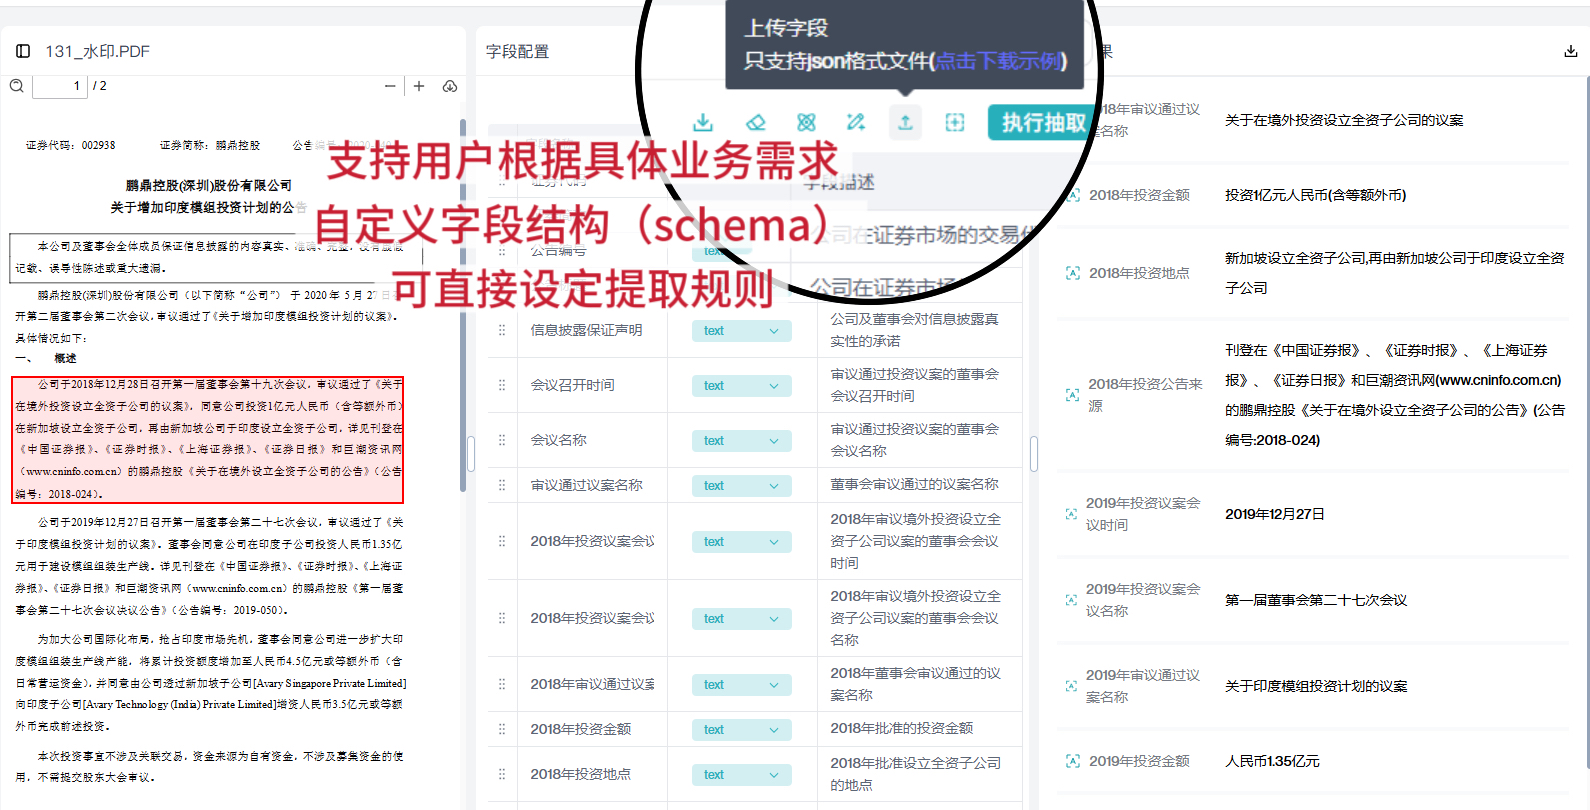Locate 2019年审议通过议案名称 result icon
This screenshot has width=1590, height=810.
[1071, 686]
